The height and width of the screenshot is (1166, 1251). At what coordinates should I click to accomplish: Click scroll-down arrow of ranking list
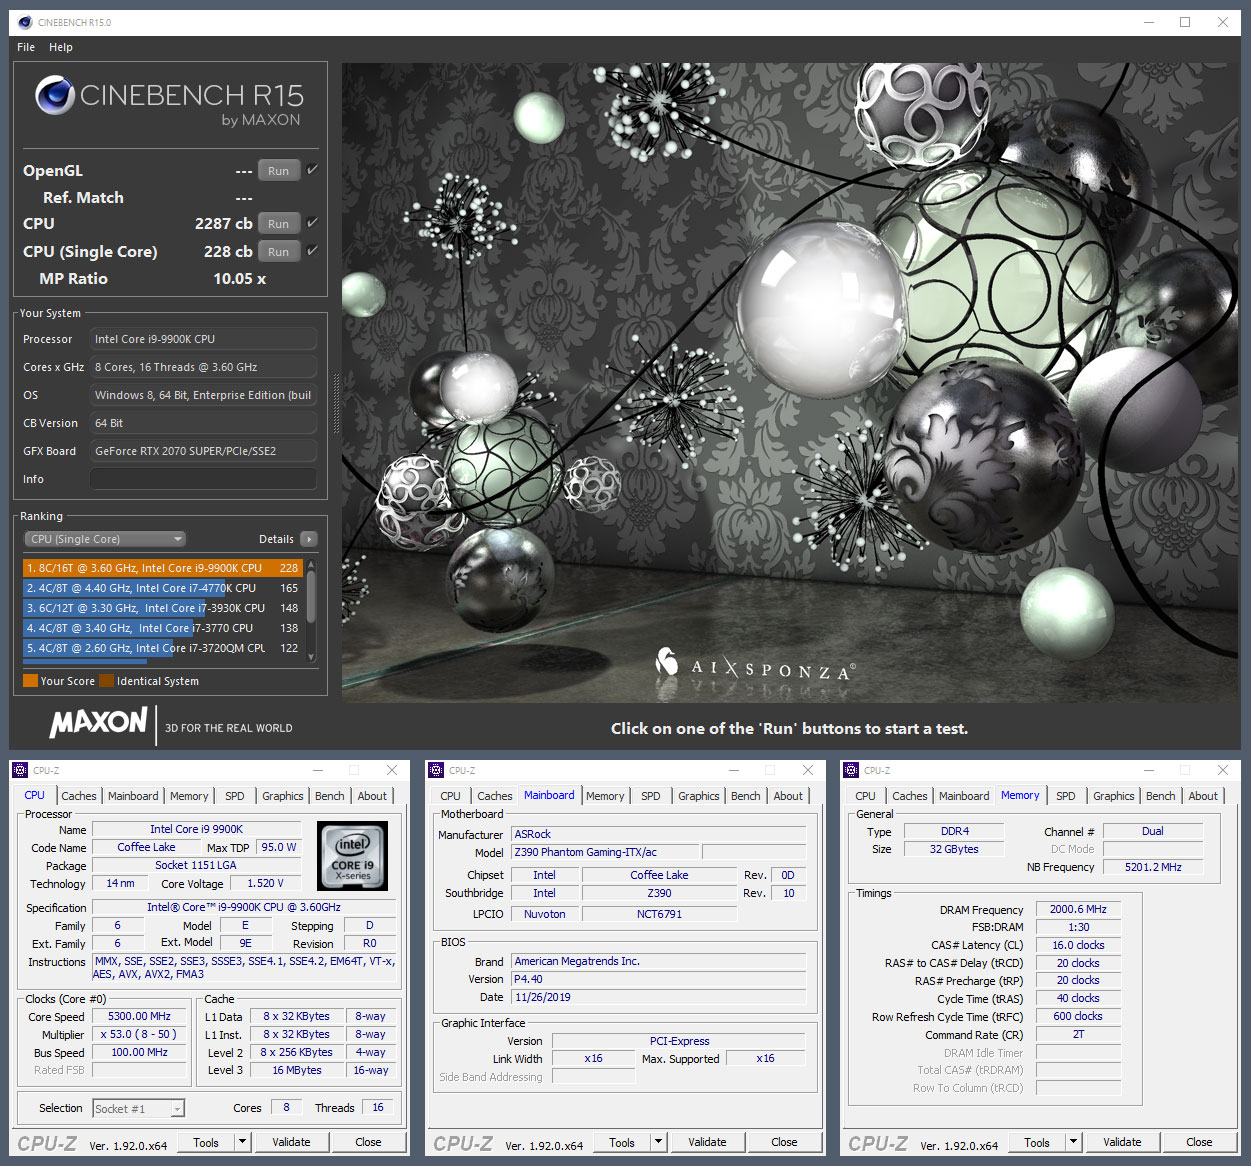[x=311, y=657]
